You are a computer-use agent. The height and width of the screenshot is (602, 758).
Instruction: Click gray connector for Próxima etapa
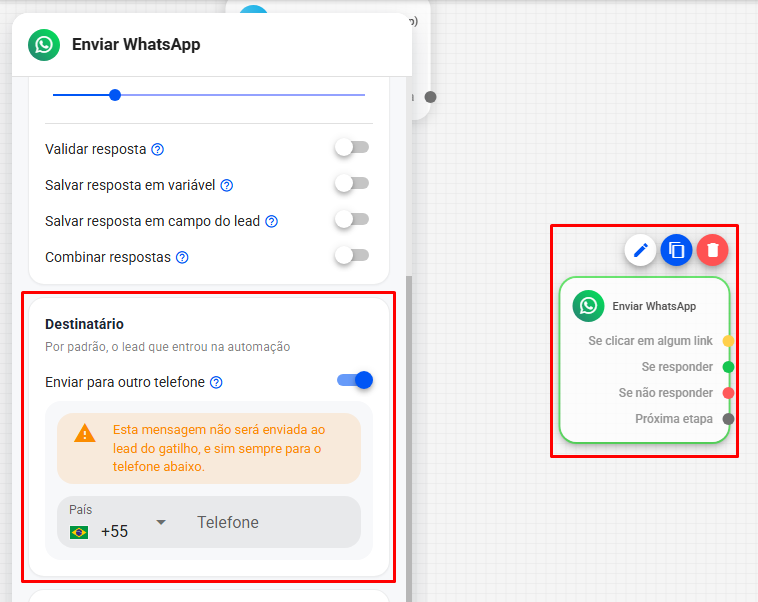(x=728, y=419)
